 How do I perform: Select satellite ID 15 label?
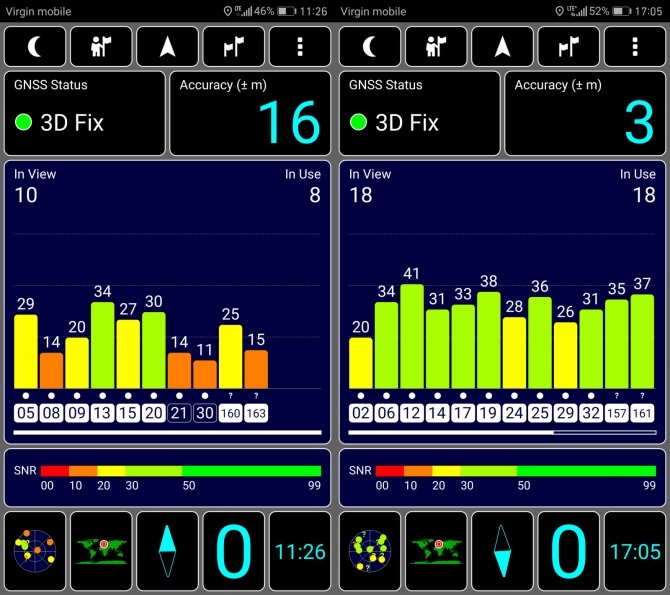click(128, 413)
